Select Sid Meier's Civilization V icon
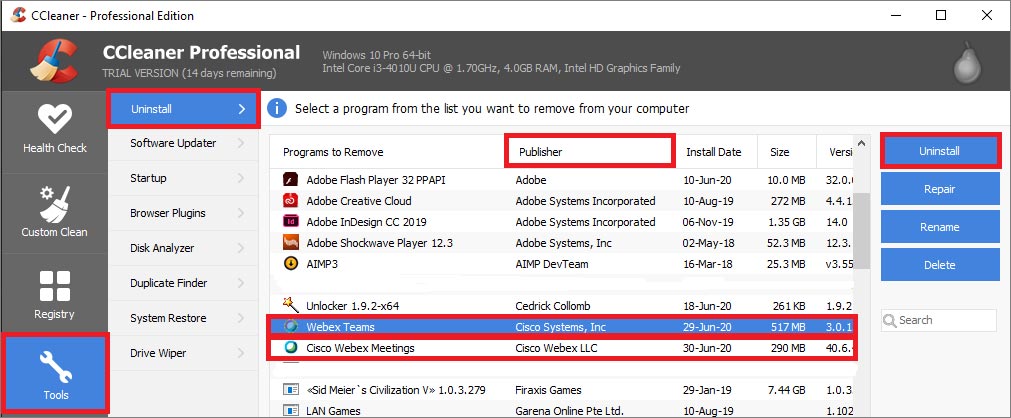 click(x=290, y=390)
